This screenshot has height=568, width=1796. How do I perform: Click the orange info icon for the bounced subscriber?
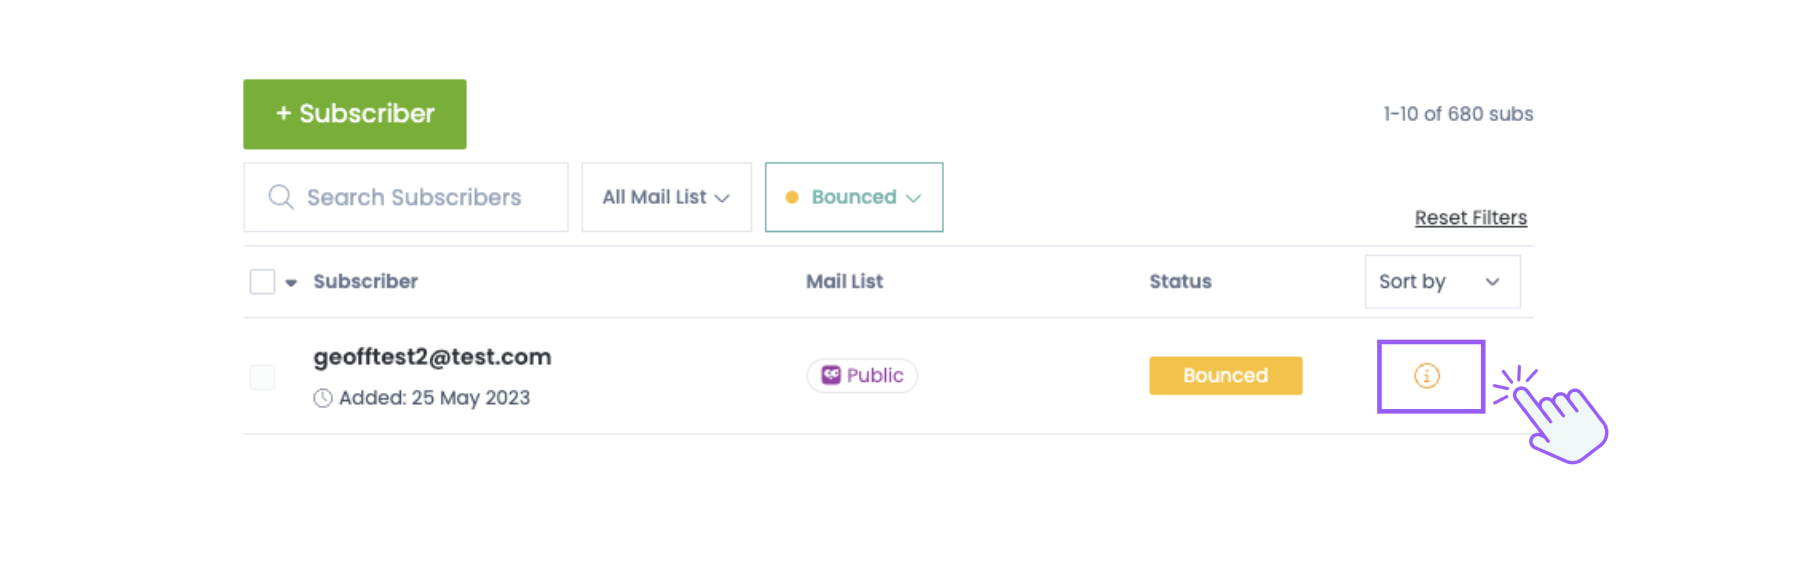pos(1426,376)
